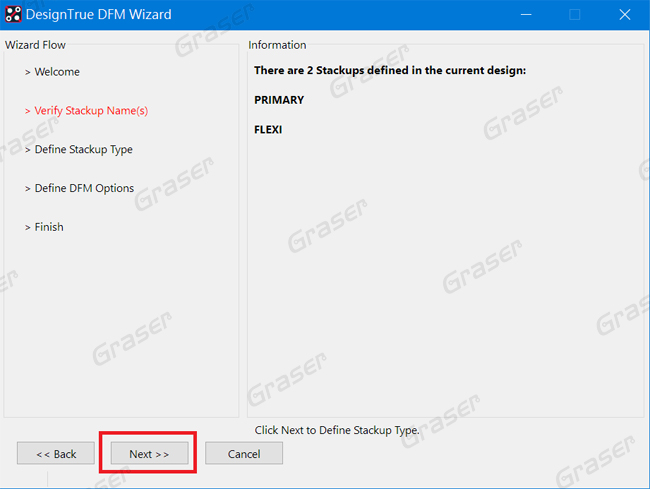
Task: Click the Next >> button
Action: pyautogui.click(x=149, y=453)
